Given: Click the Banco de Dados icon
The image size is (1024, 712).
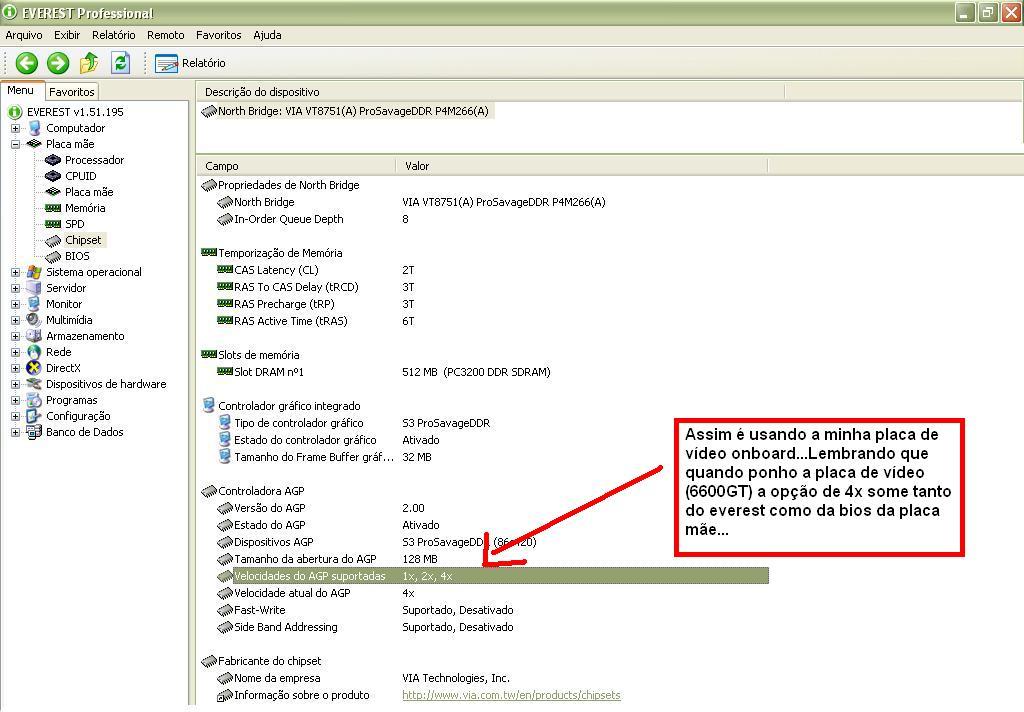Looking at the screenshot, I should click(34, 432).
